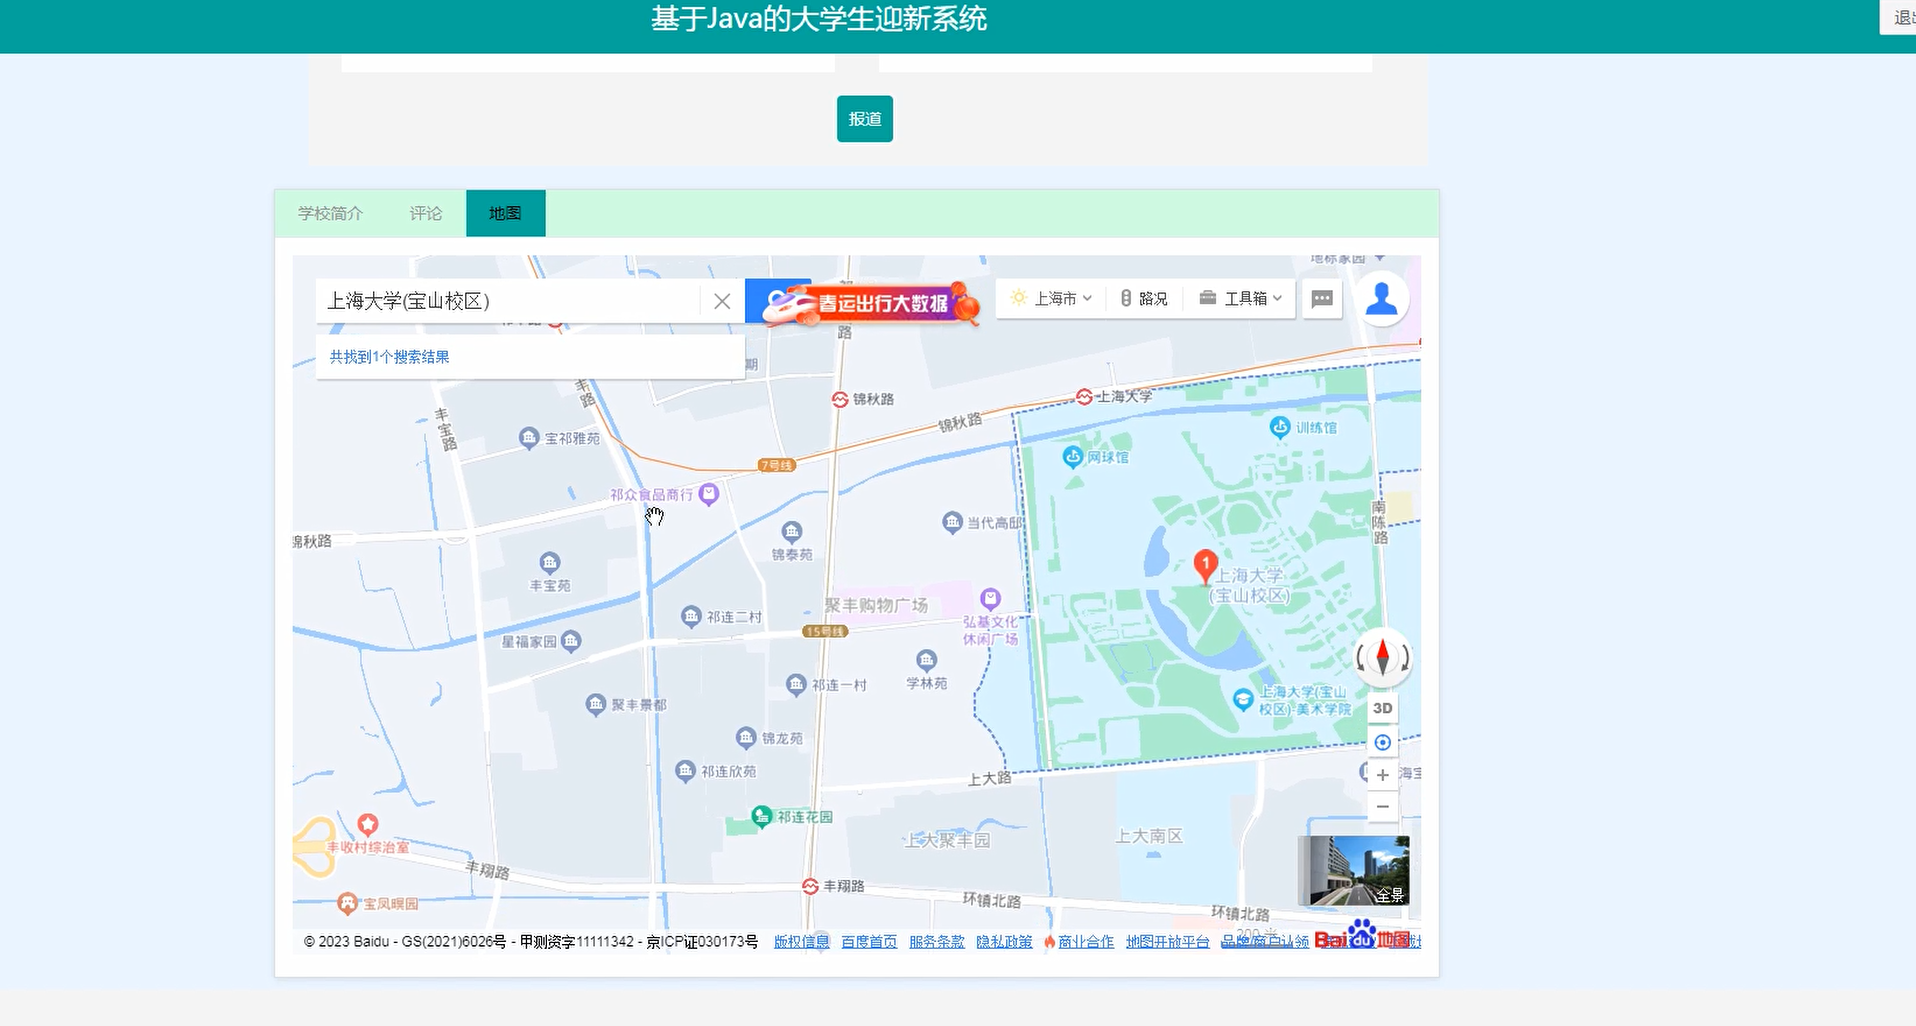Open the 评论 tab
This screenshot has width=1916, height=1026.
425,213
